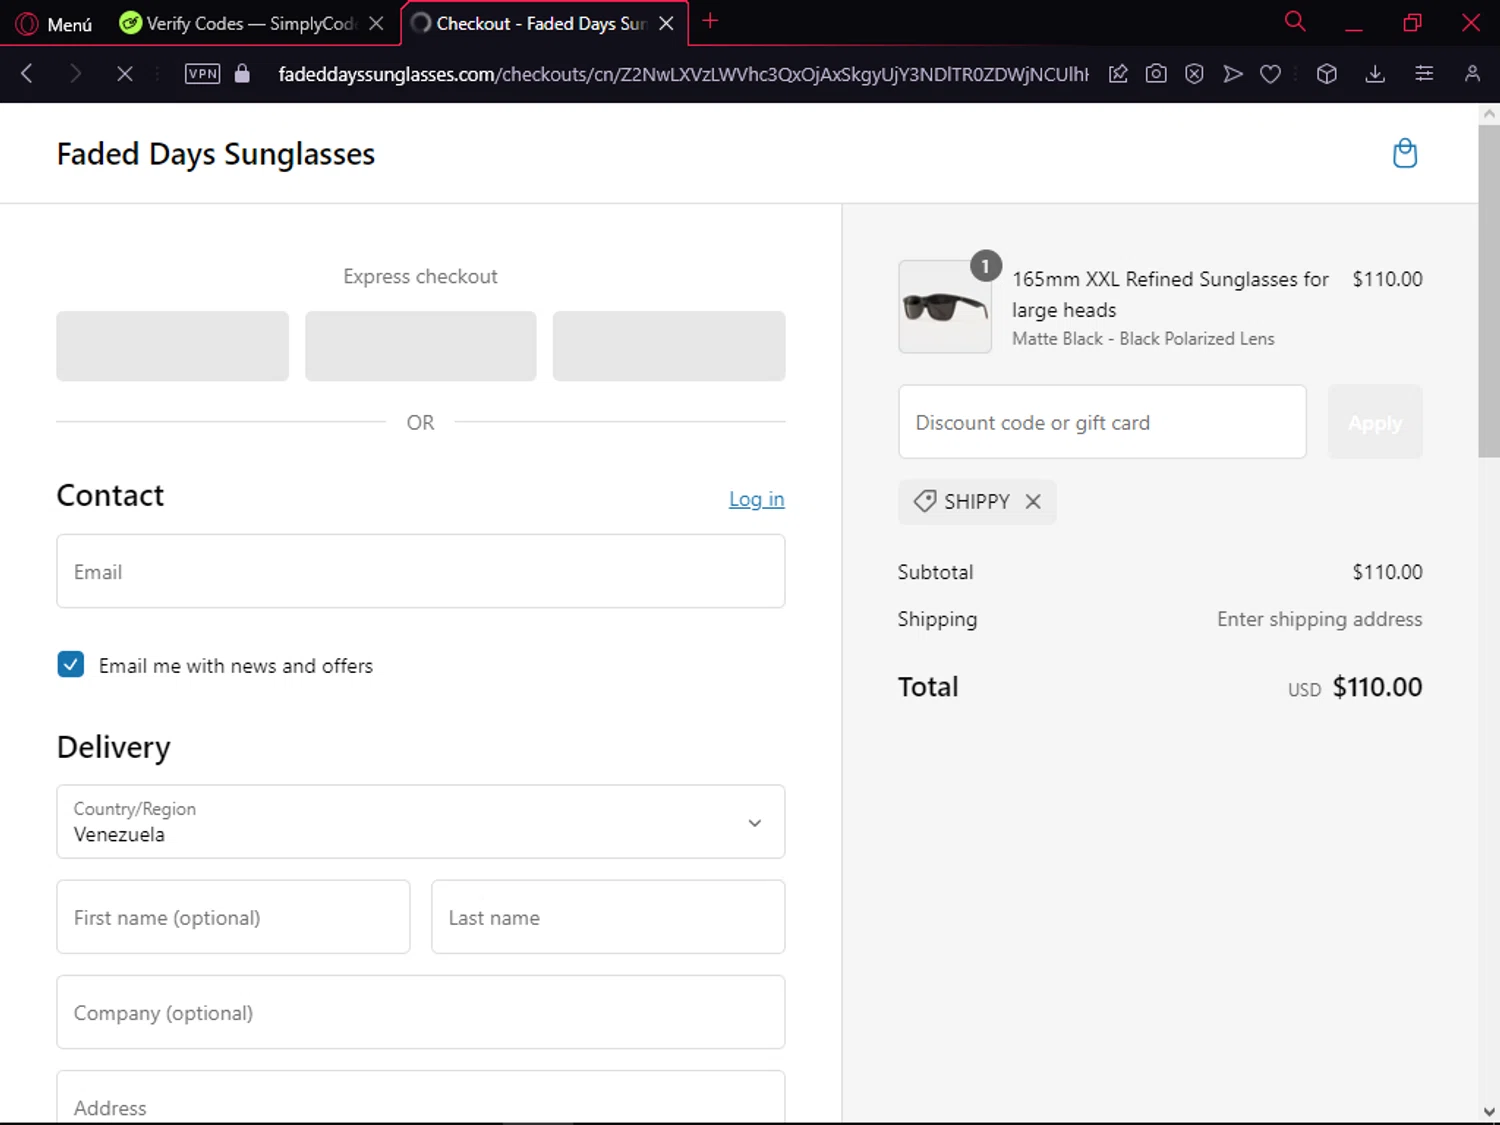Toggle the VPN badge
The width and height of the screenshot is (1500, 1125).
pos(202,73)
